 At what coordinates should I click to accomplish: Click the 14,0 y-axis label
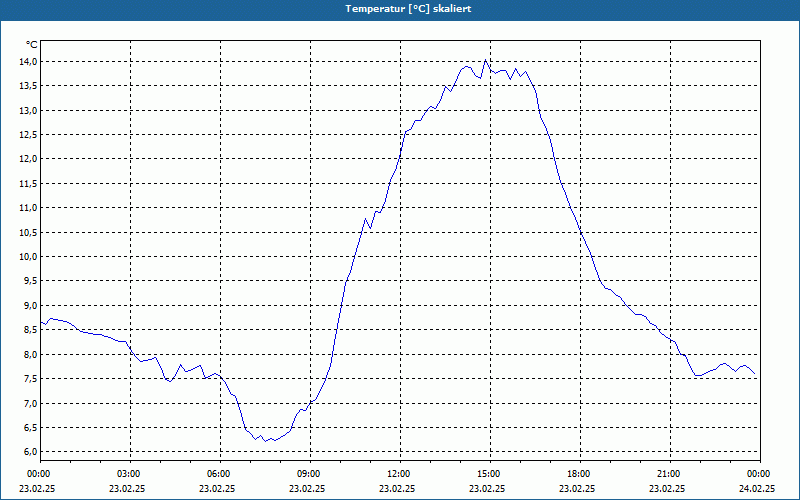(x=29, y=62)
